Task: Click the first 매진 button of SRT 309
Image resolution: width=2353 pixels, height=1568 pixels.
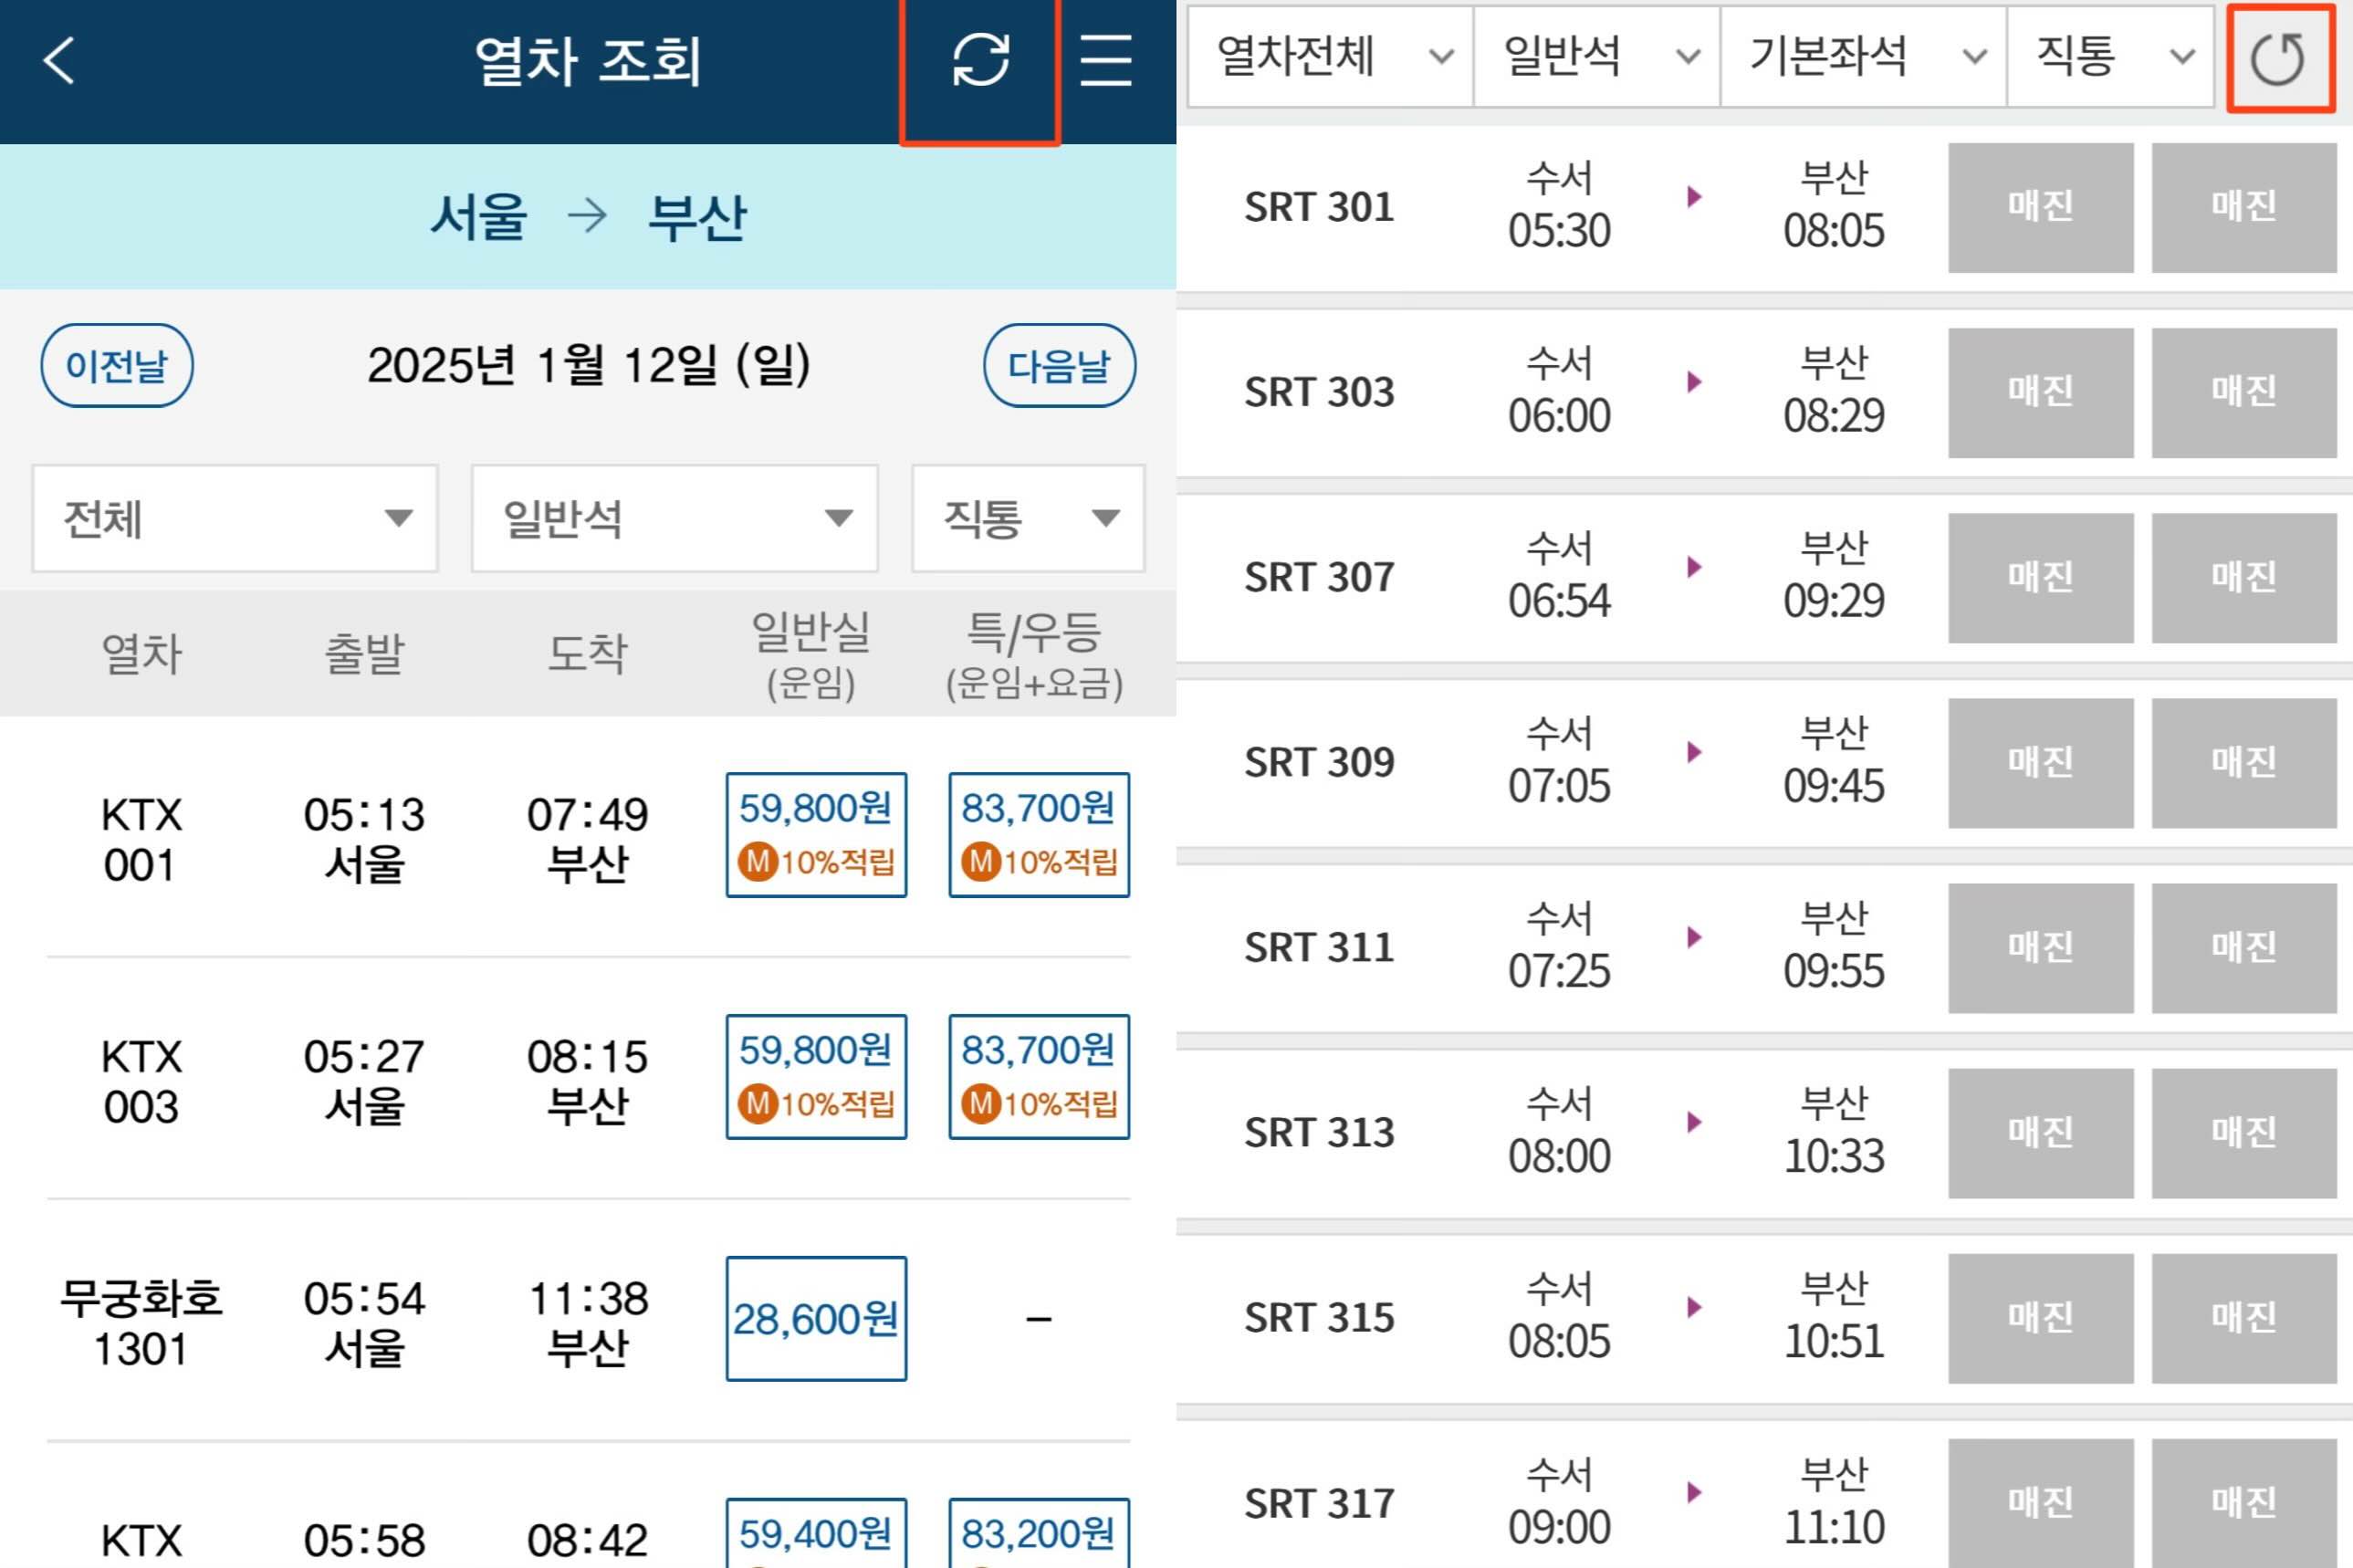Action: pos(2041,763)
